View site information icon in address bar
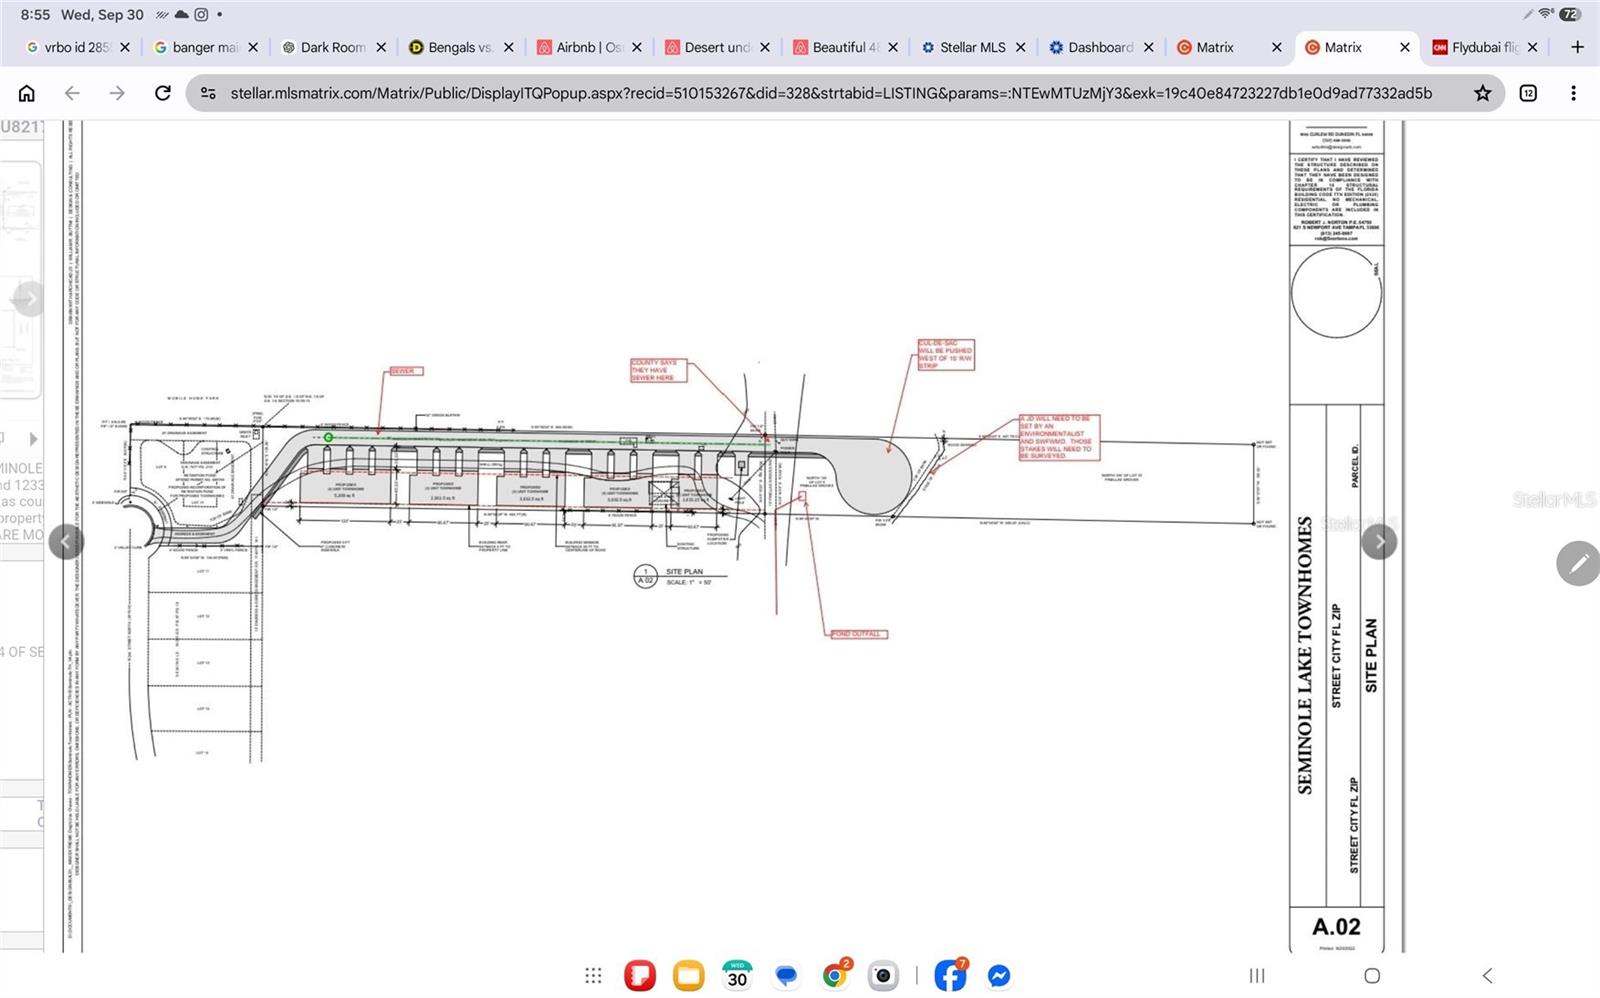This screenshot has height=998, width=1600. coord(208,93)
